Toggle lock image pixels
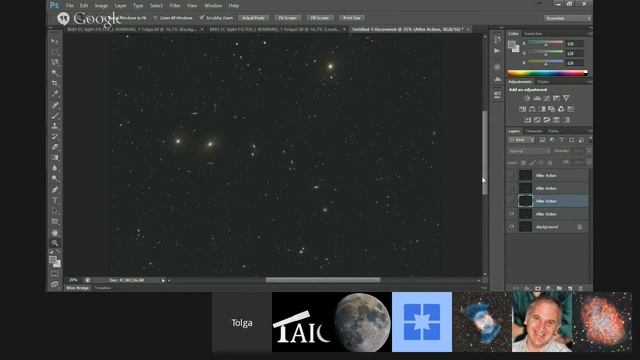The image size is (640, 360). (x=532, y=162)
